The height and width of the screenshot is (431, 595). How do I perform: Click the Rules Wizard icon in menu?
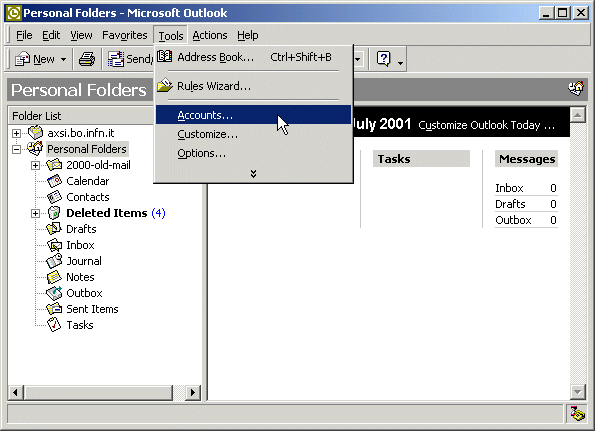coord(165,85)
